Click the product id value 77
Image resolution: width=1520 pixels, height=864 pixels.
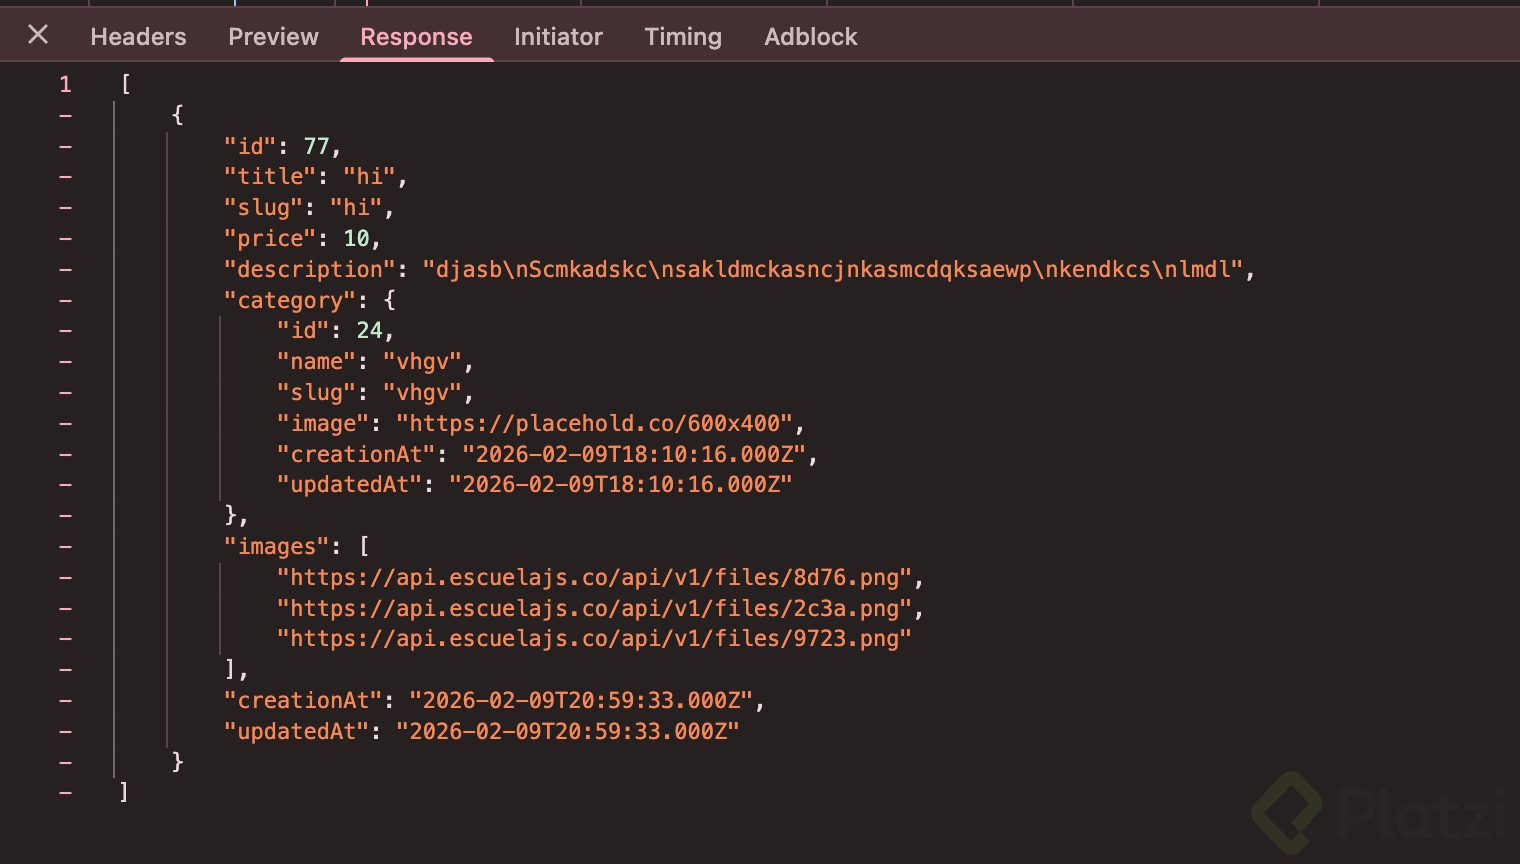(316, 146)
